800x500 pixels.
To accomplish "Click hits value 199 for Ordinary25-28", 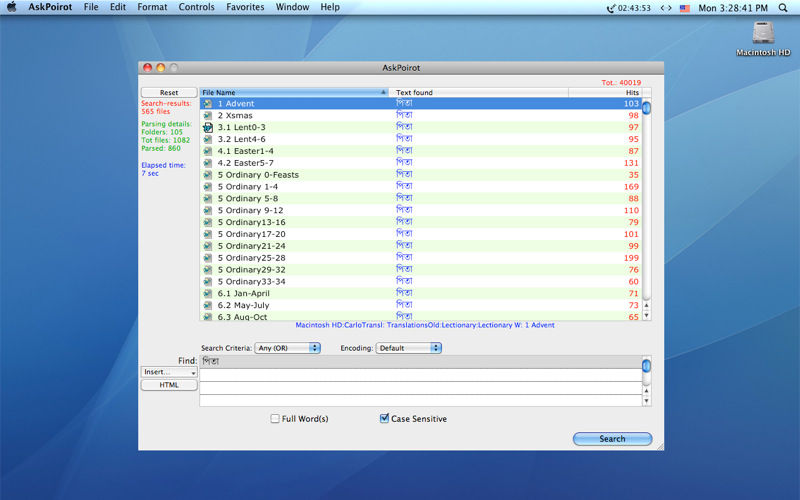I will click(x=631, y=258).
